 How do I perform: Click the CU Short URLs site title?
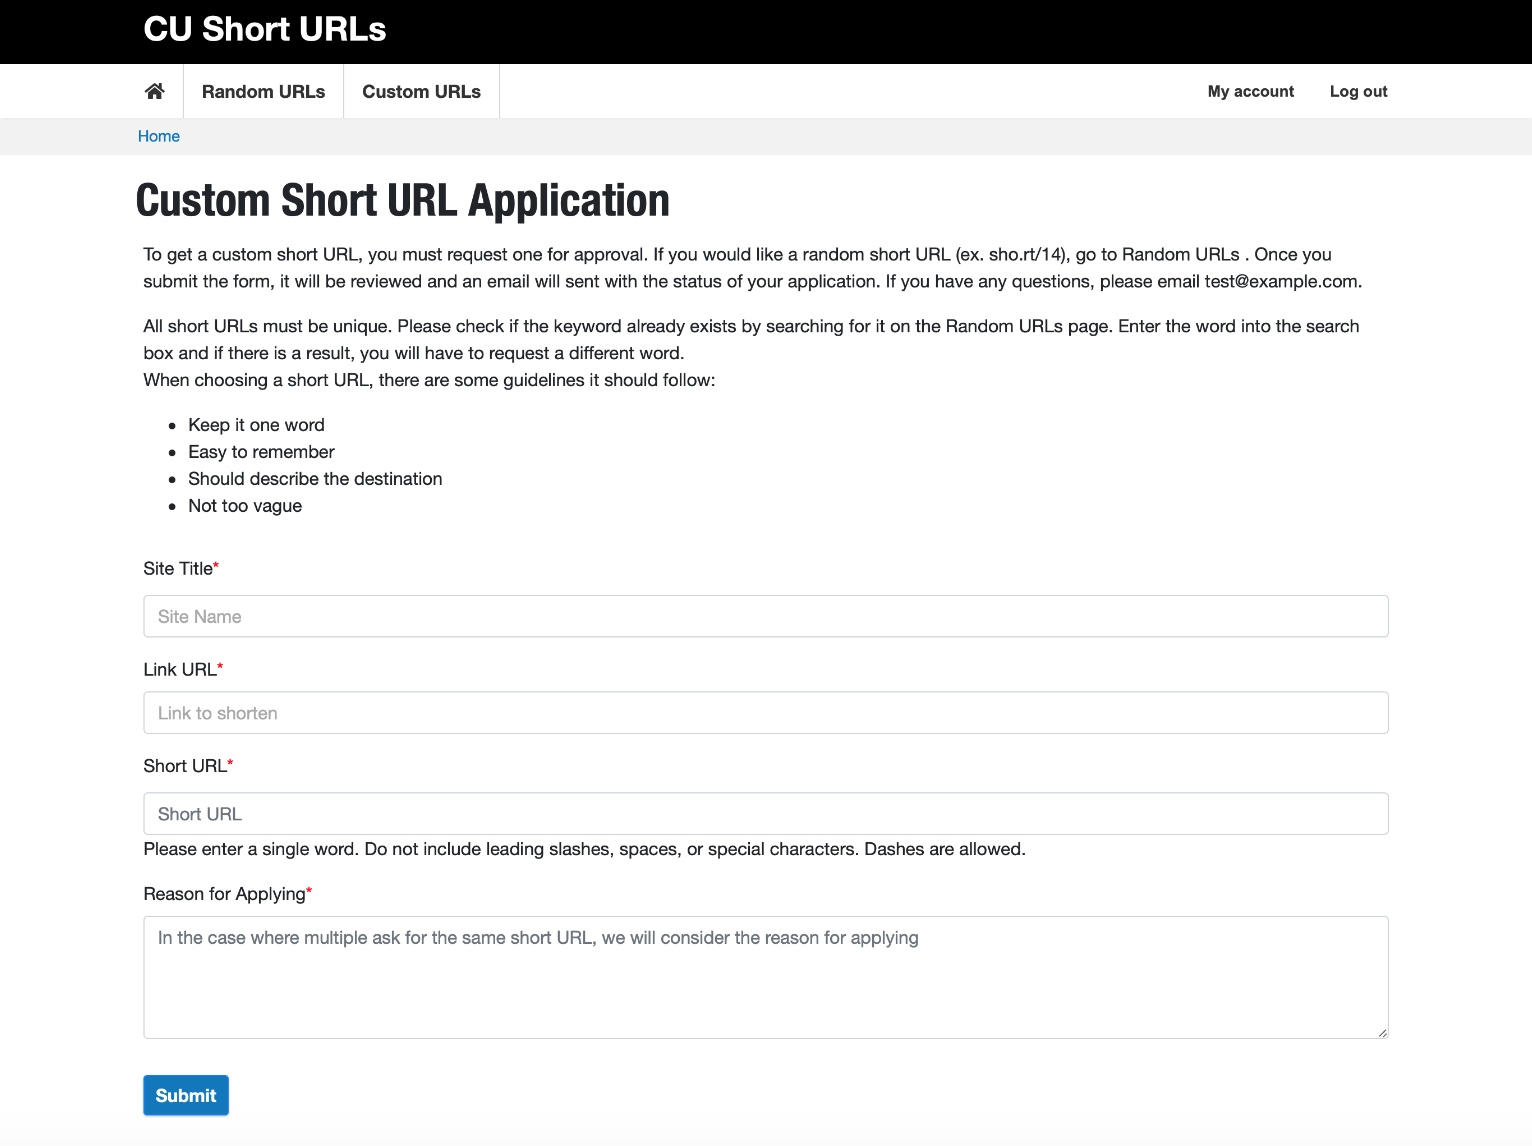tap(265, 29)
